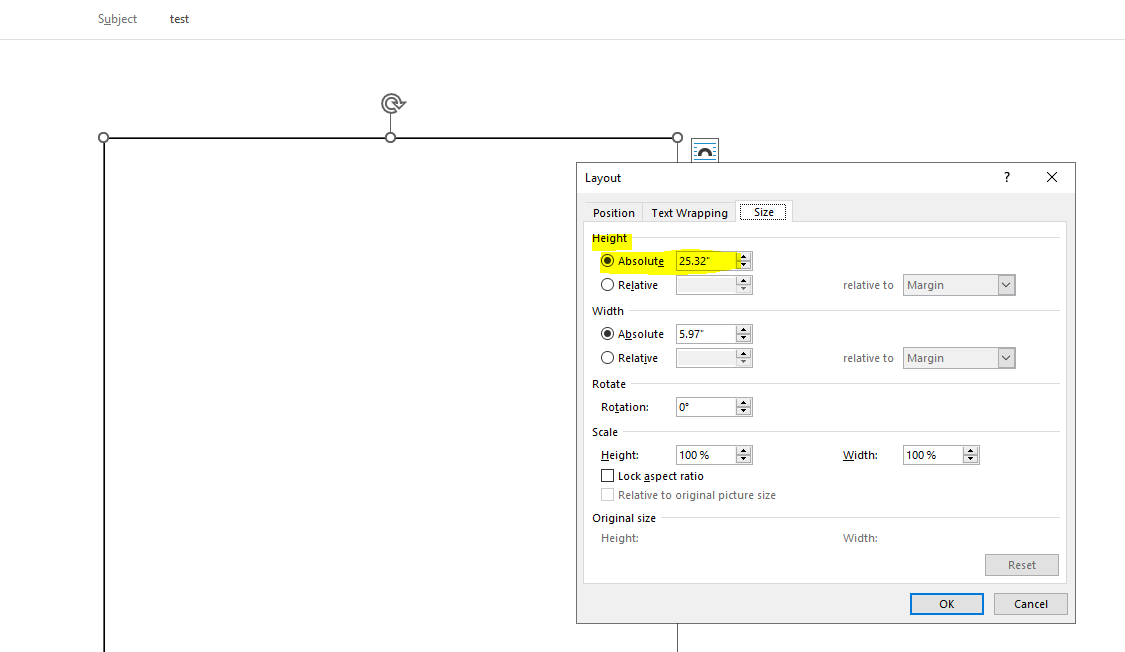Increase scale height with up spinner
Viewport: 1125px width, 652px height.
(x=744, y=451)
